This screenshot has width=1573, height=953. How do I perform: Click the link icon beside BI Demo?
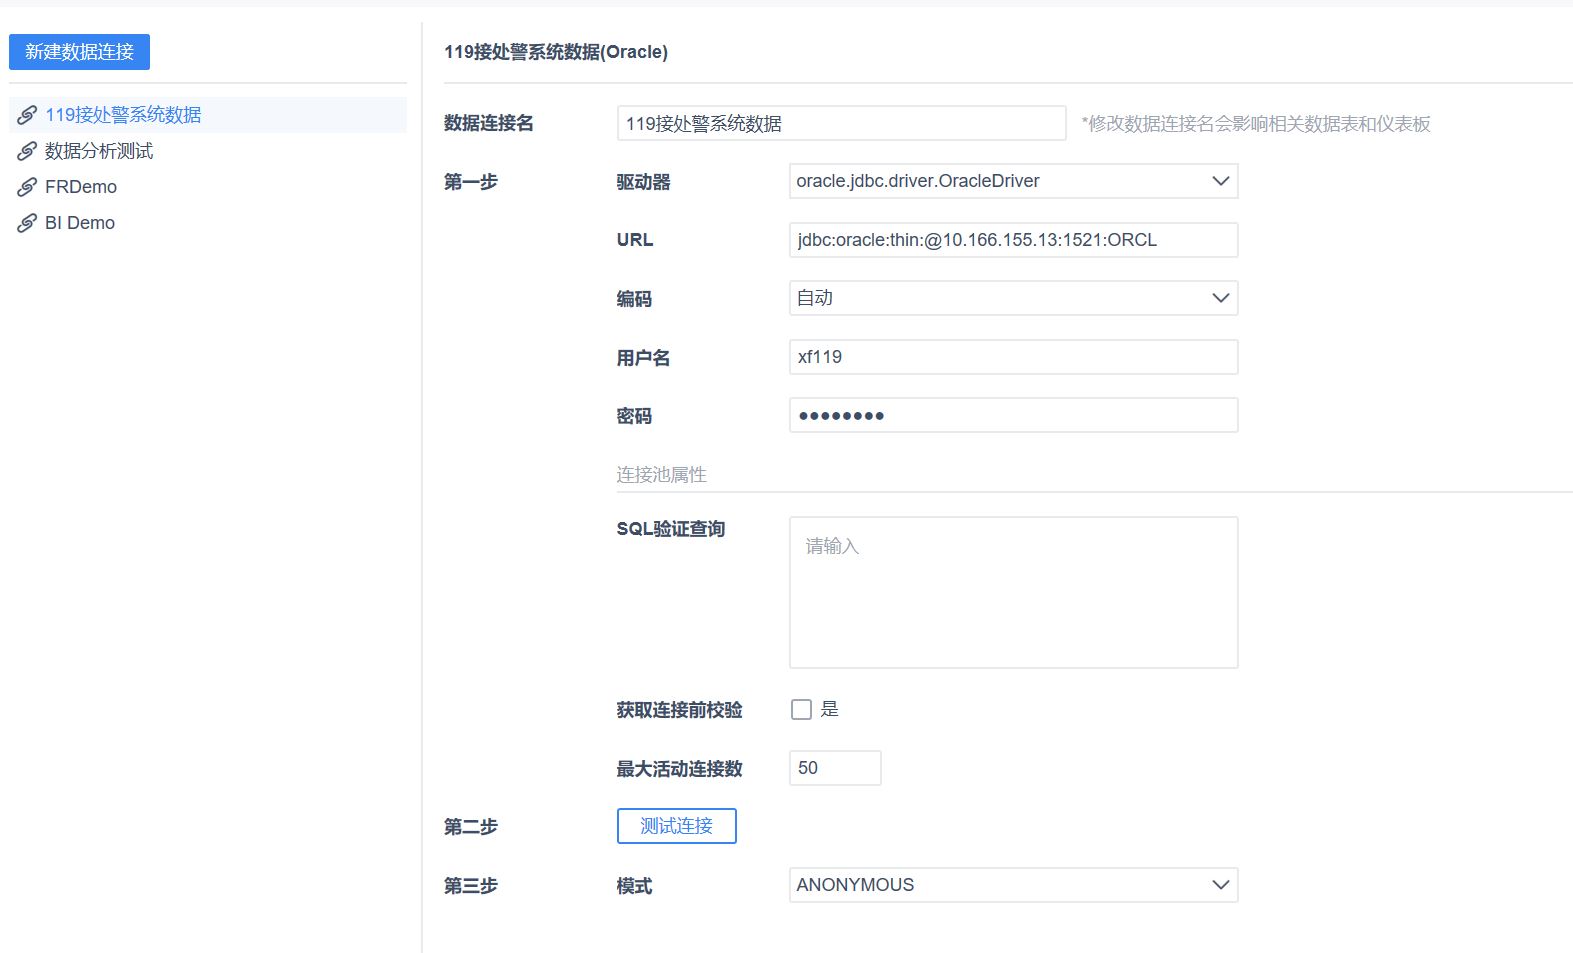click(27, 223)
